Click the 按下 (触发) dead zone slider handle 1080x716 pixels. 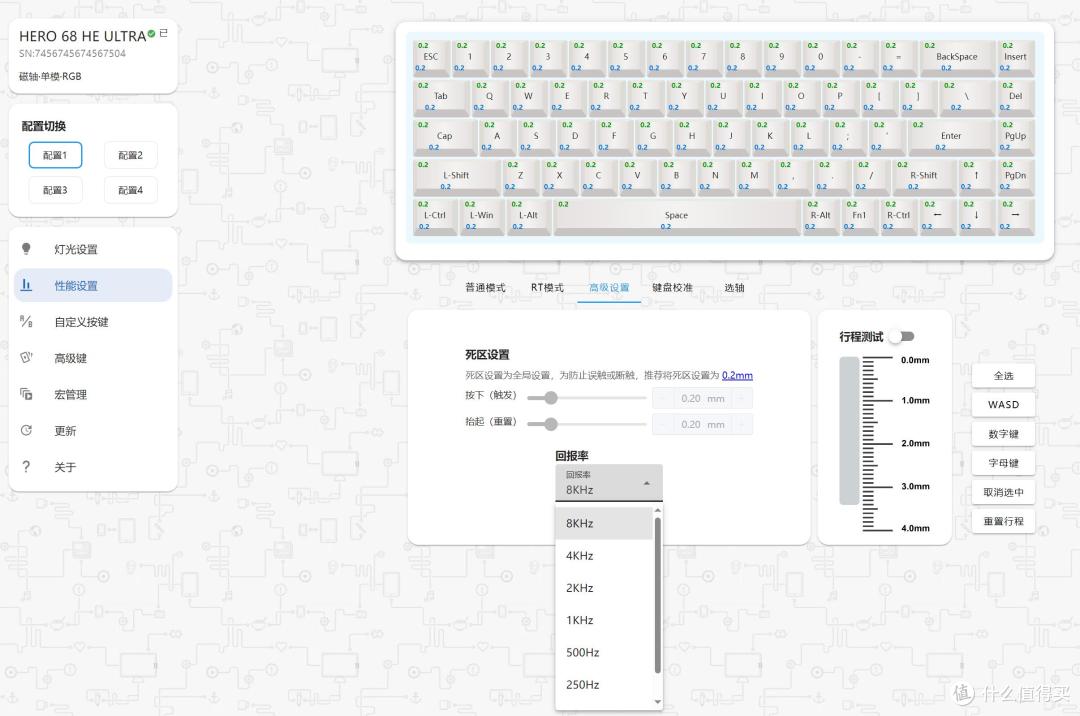coord(550,397)
